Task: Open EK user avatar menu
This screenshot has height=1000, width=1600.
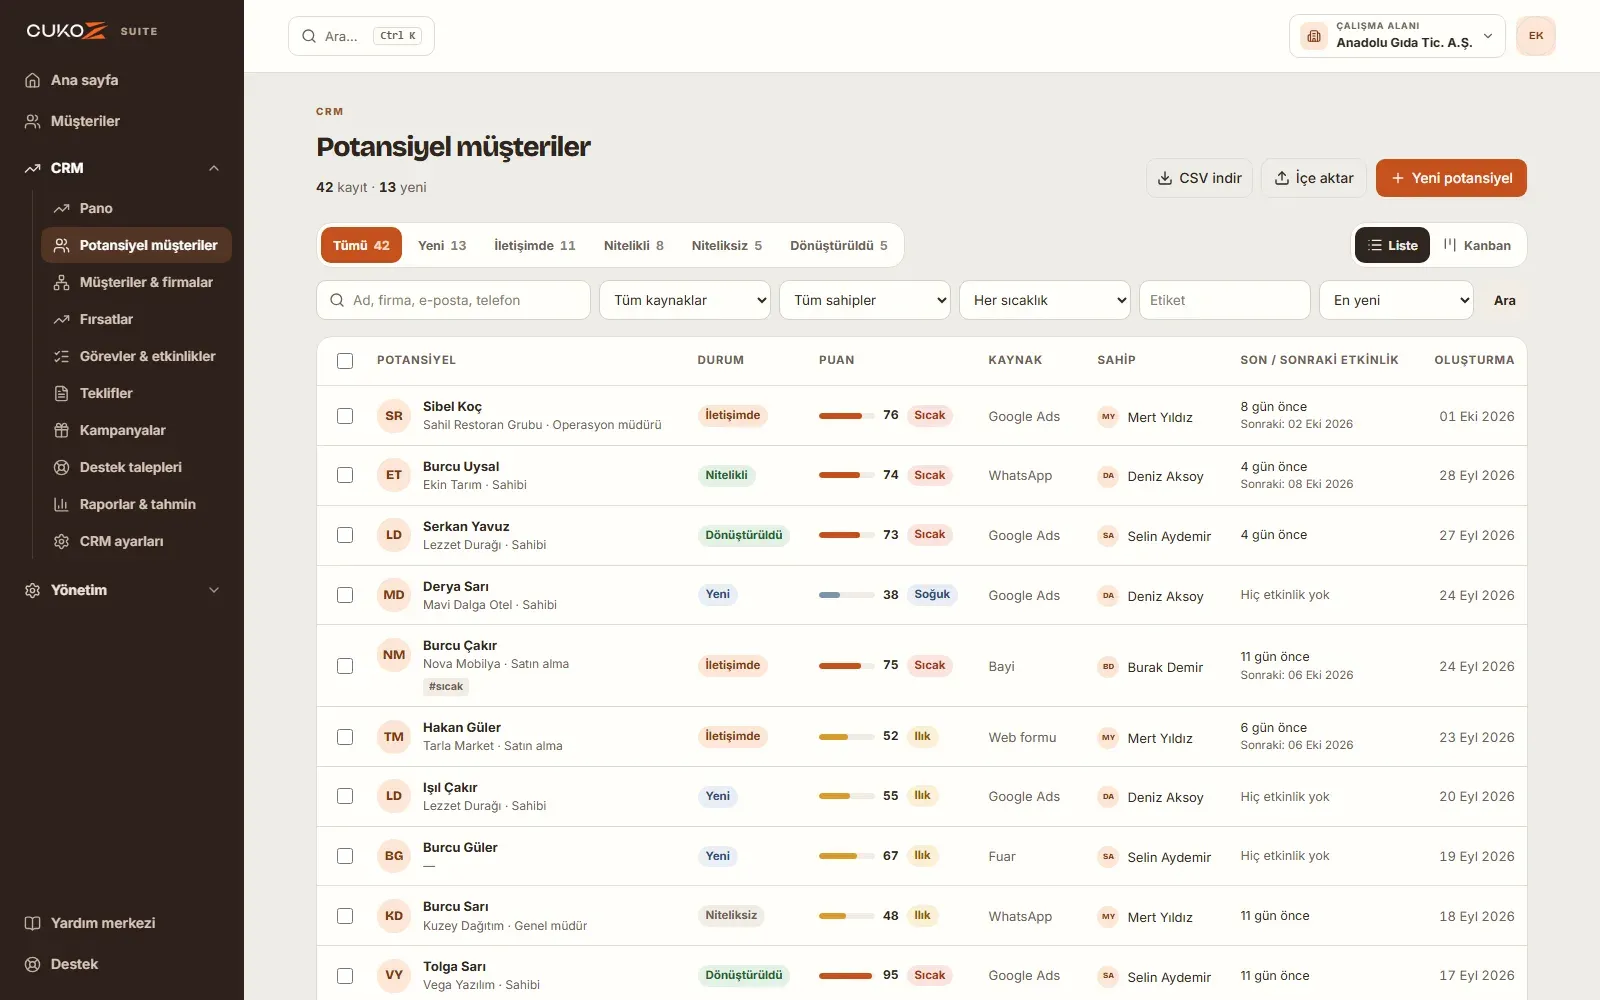Action: tap(1536, 36)
